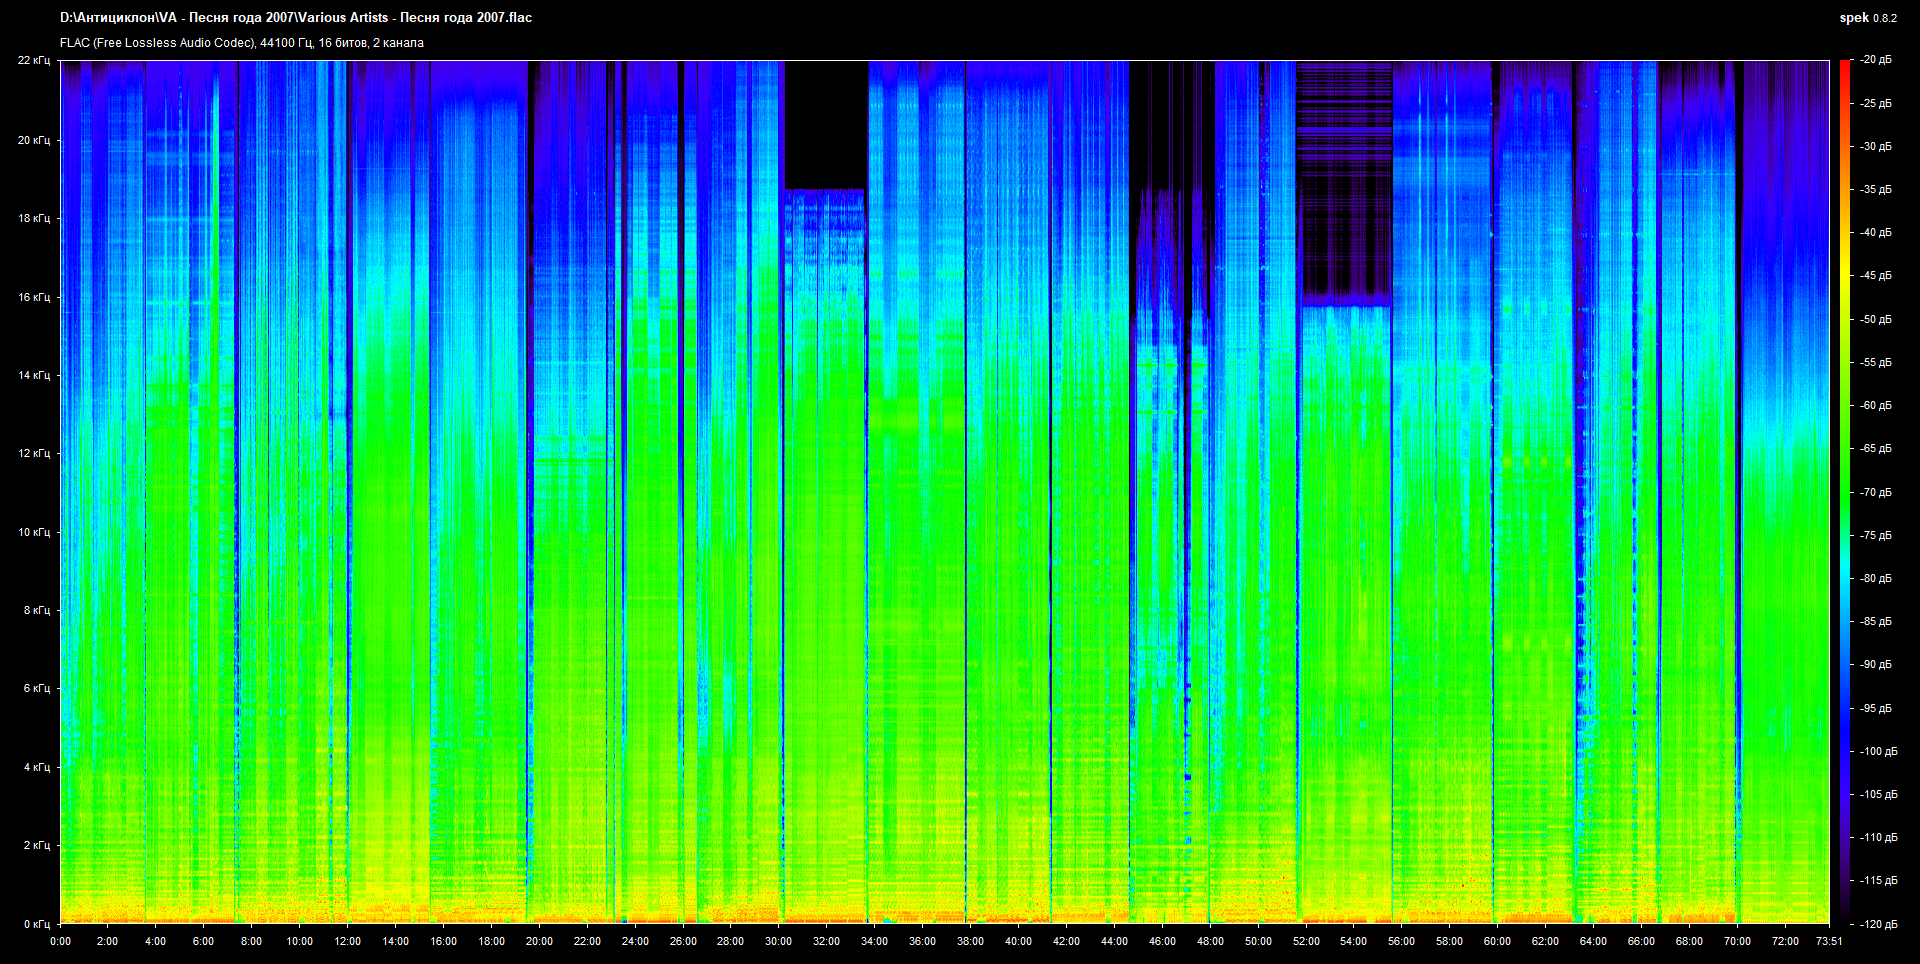Click the -20 дБ label on the scale

[x=1875, y=60]
